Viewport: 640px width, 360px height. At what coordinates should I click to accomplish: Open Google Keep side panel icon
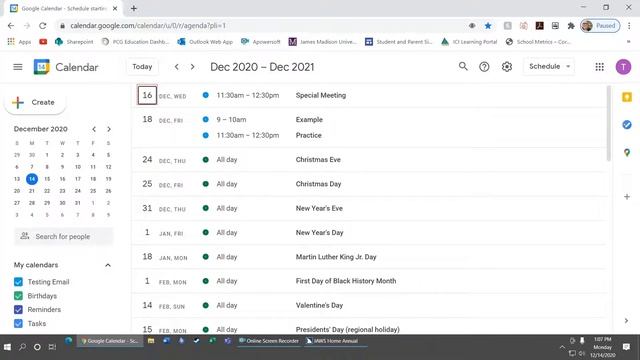click(627, 97)
